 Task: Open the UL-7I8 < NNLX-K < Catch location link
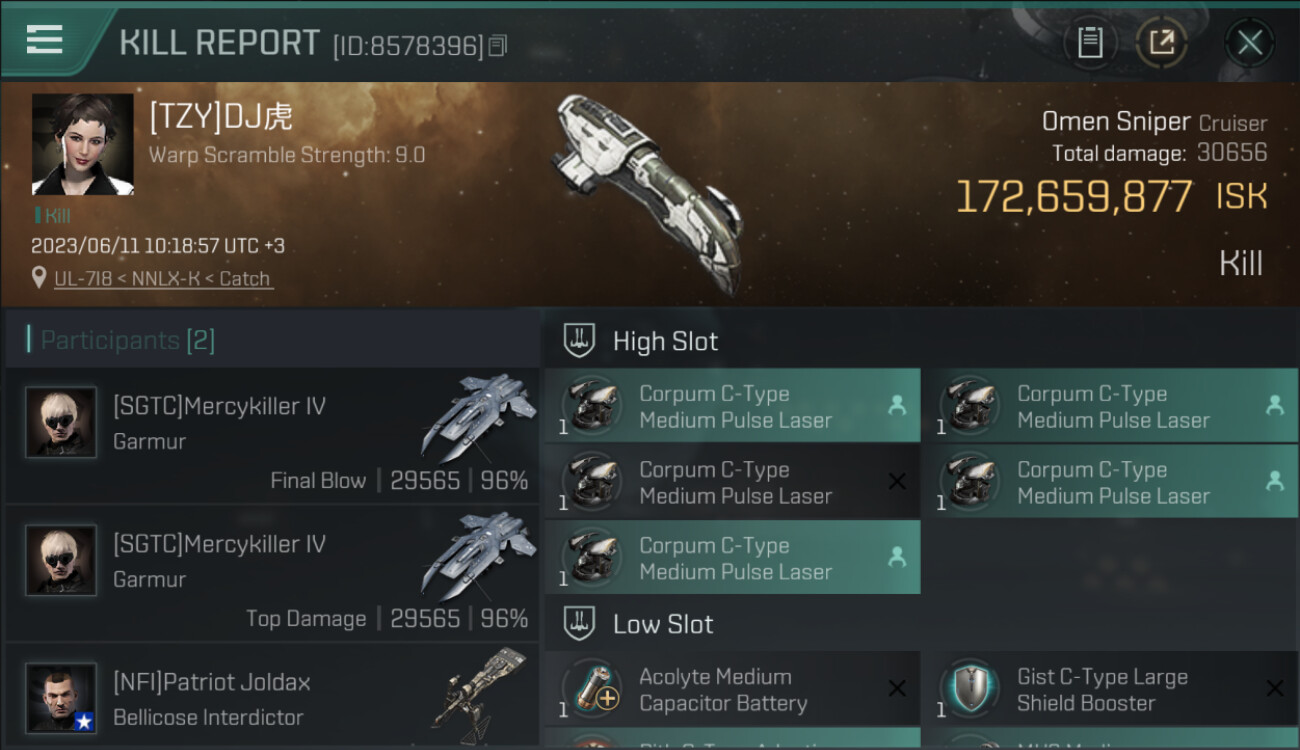pyautogui.click(x=162, y=279)
